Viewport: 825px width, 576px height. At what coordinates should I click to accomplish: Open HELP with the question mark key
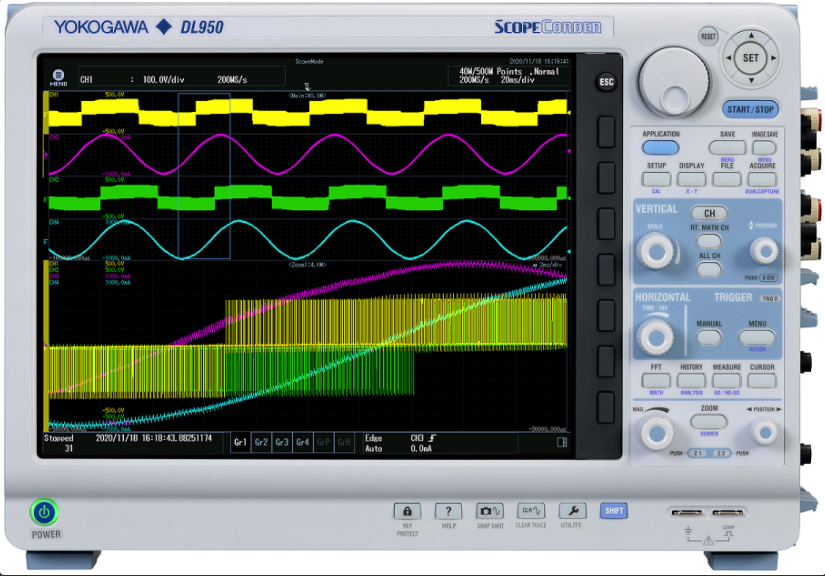click(x=449, y=511)
